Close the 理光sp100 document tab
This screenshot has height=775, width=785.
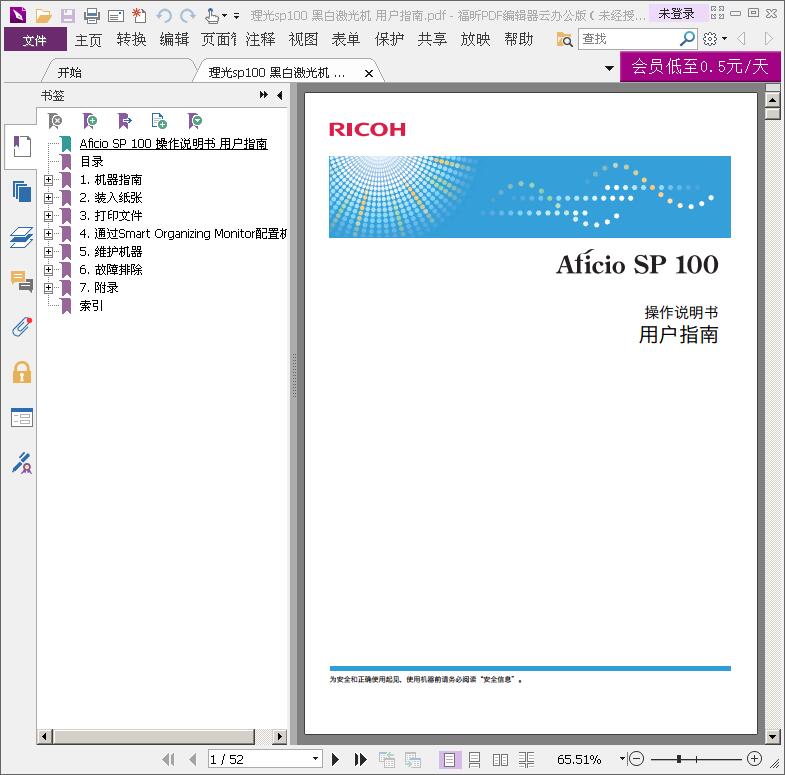coord(369,74)
